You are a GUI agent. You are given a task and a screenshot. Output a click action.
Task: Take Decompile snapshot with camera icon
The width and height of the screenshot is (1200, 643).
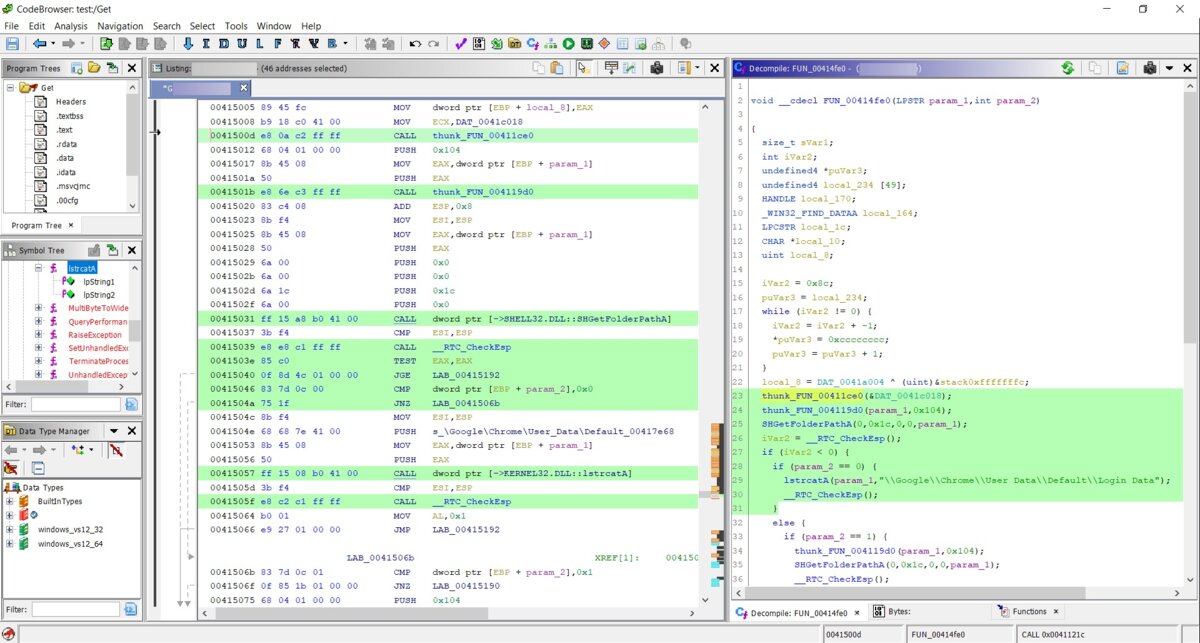1150,68
